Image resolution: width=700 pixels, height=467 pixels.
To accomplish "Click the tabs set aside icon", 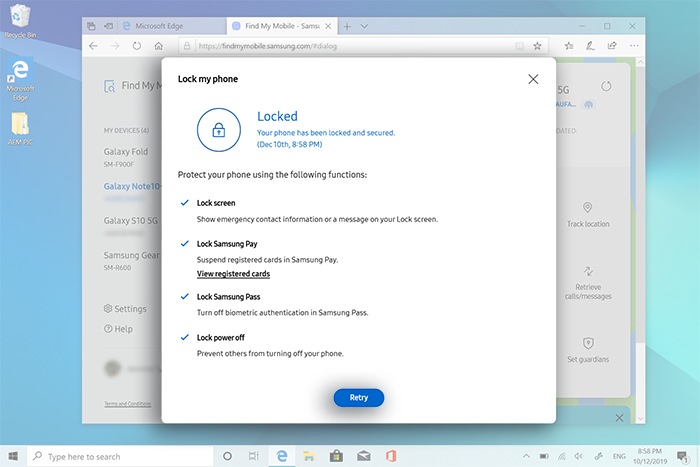I will [x=91, y=26].
